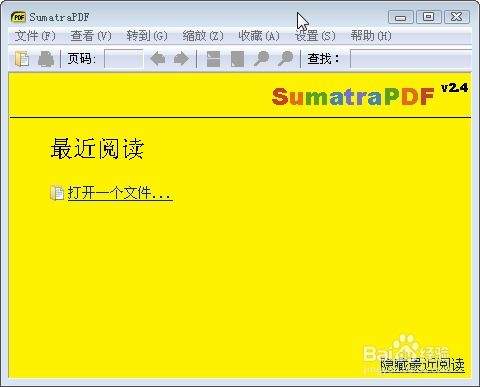Click the 页码 page number input box

tap(123, 59)
